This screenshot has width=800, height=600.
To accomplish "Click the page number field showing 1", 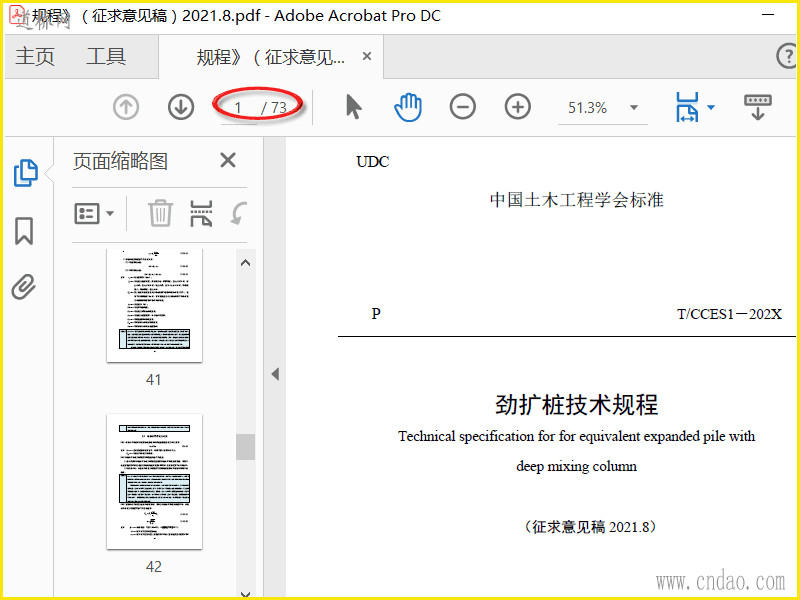I will [239, 108].
